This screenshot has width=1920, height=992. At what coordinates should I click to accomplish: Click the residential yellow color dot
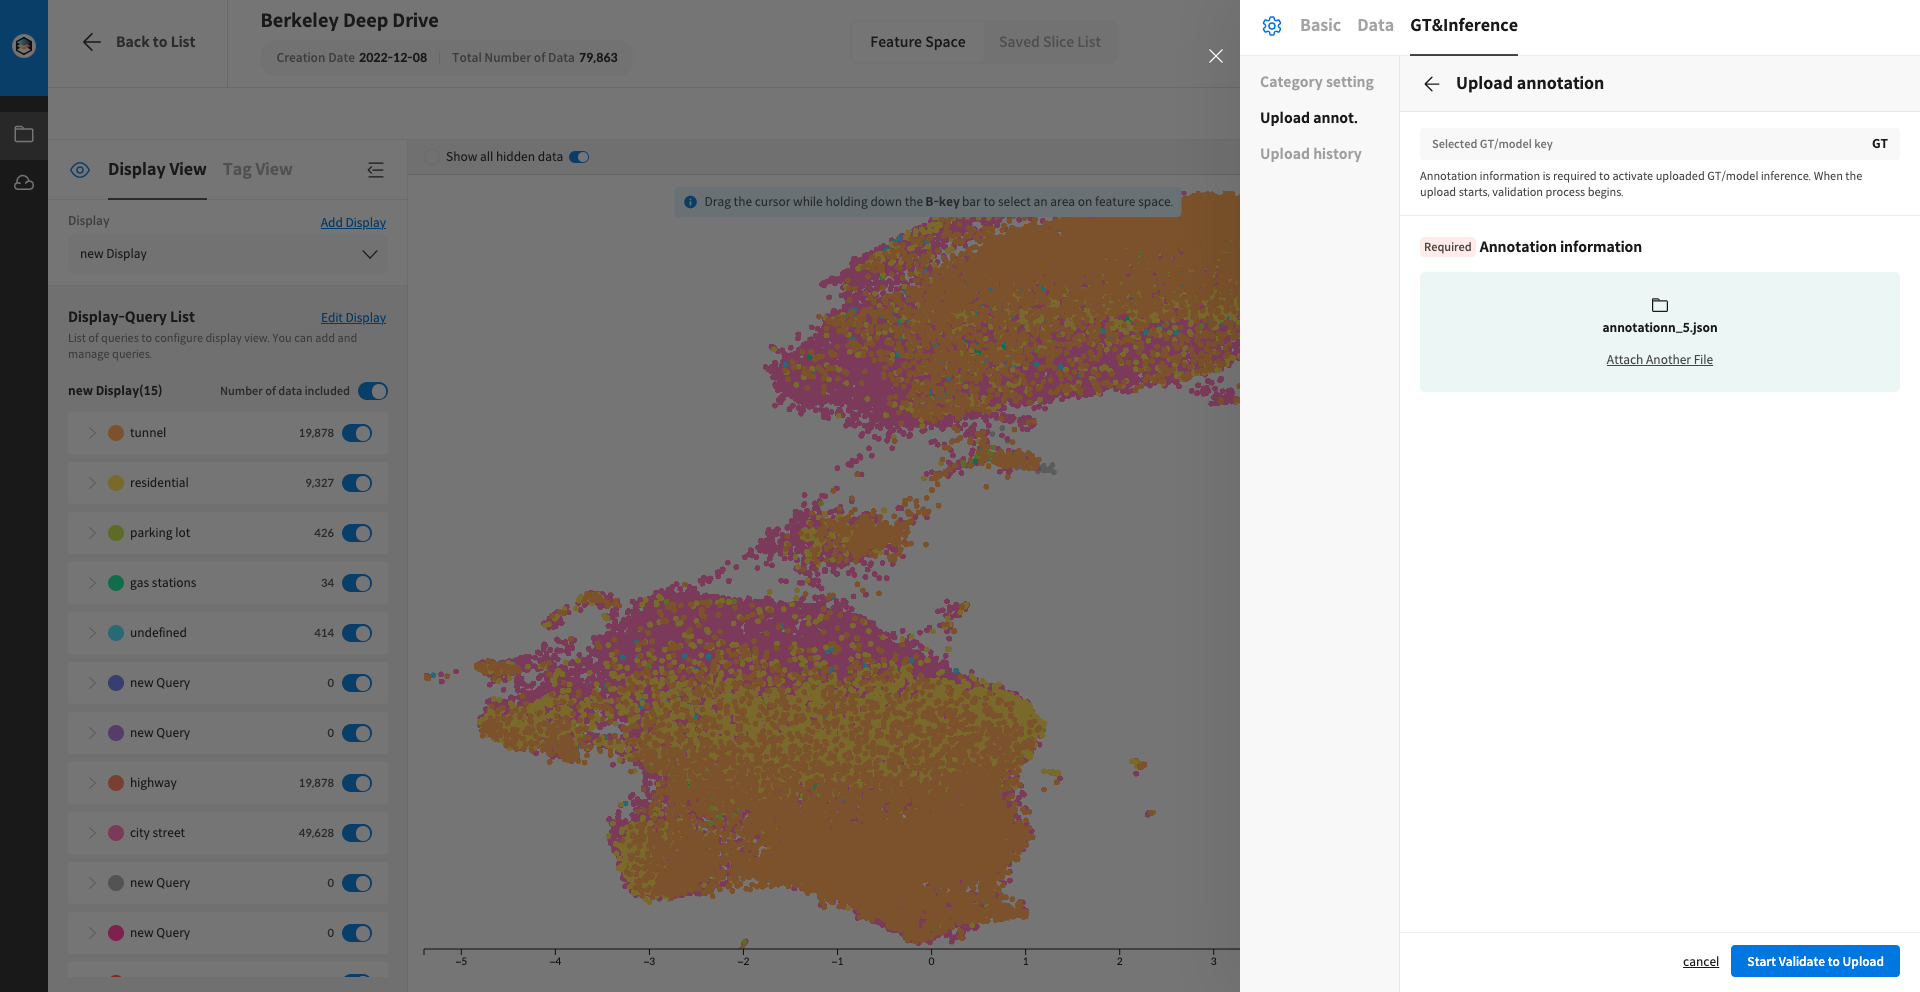point(116,483)
